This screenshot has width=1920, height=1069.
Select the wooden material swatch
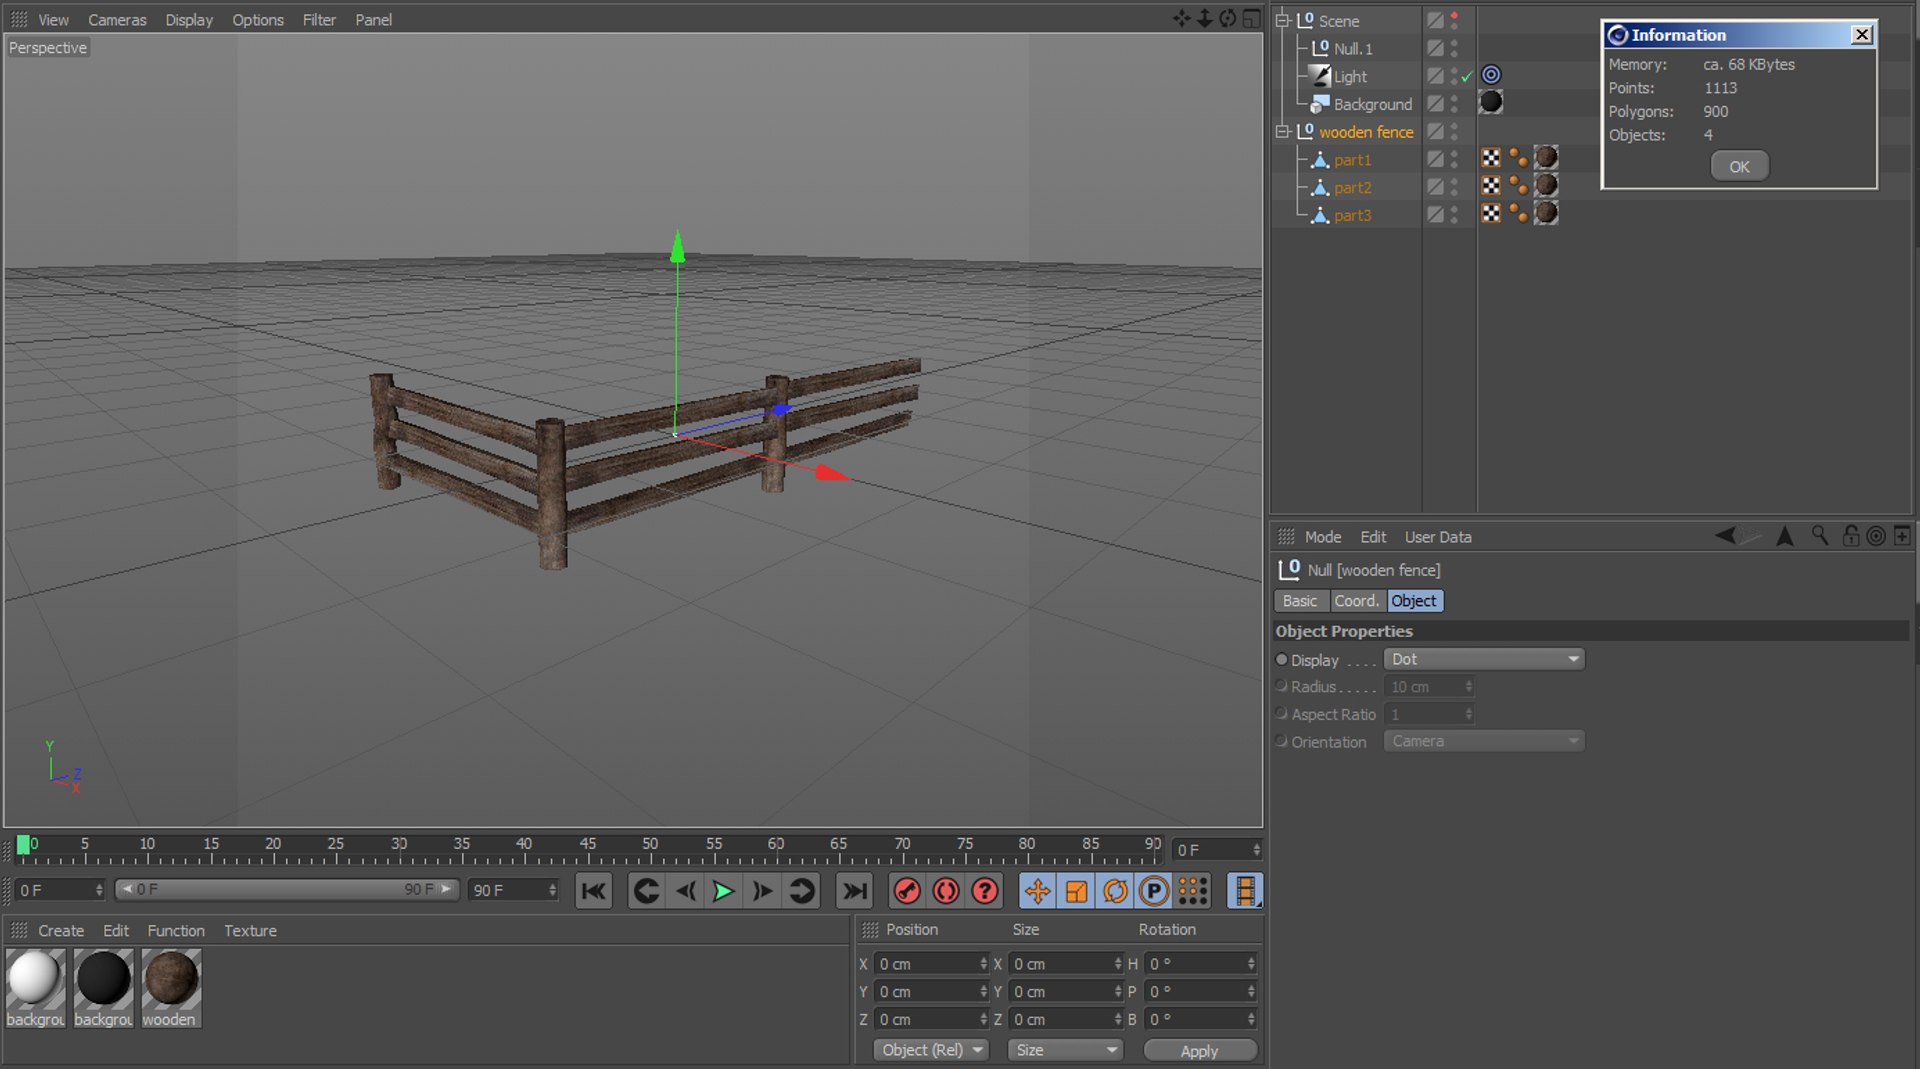click(x=170, y=987)
